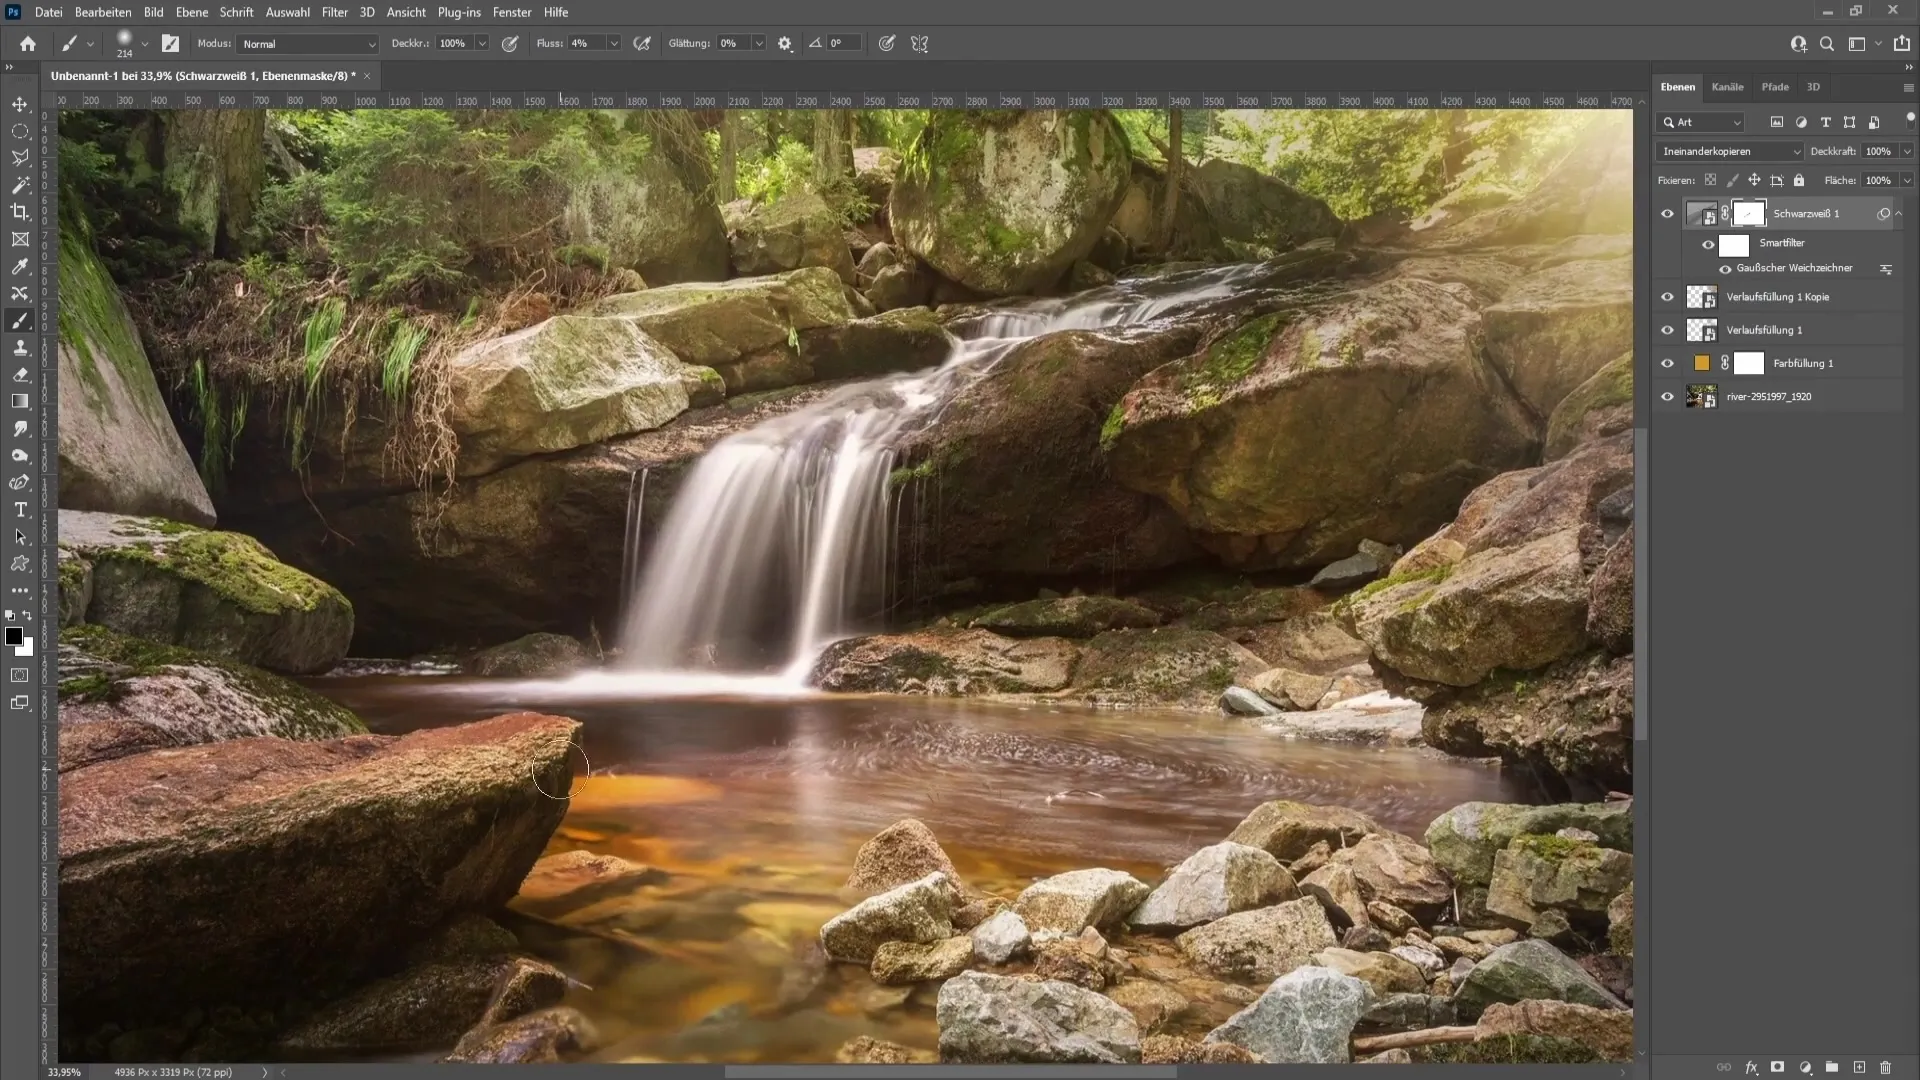Viewport: 1920px width, 1080px height.
Task: Open the Ebene menu
Action: pos(190,11)
